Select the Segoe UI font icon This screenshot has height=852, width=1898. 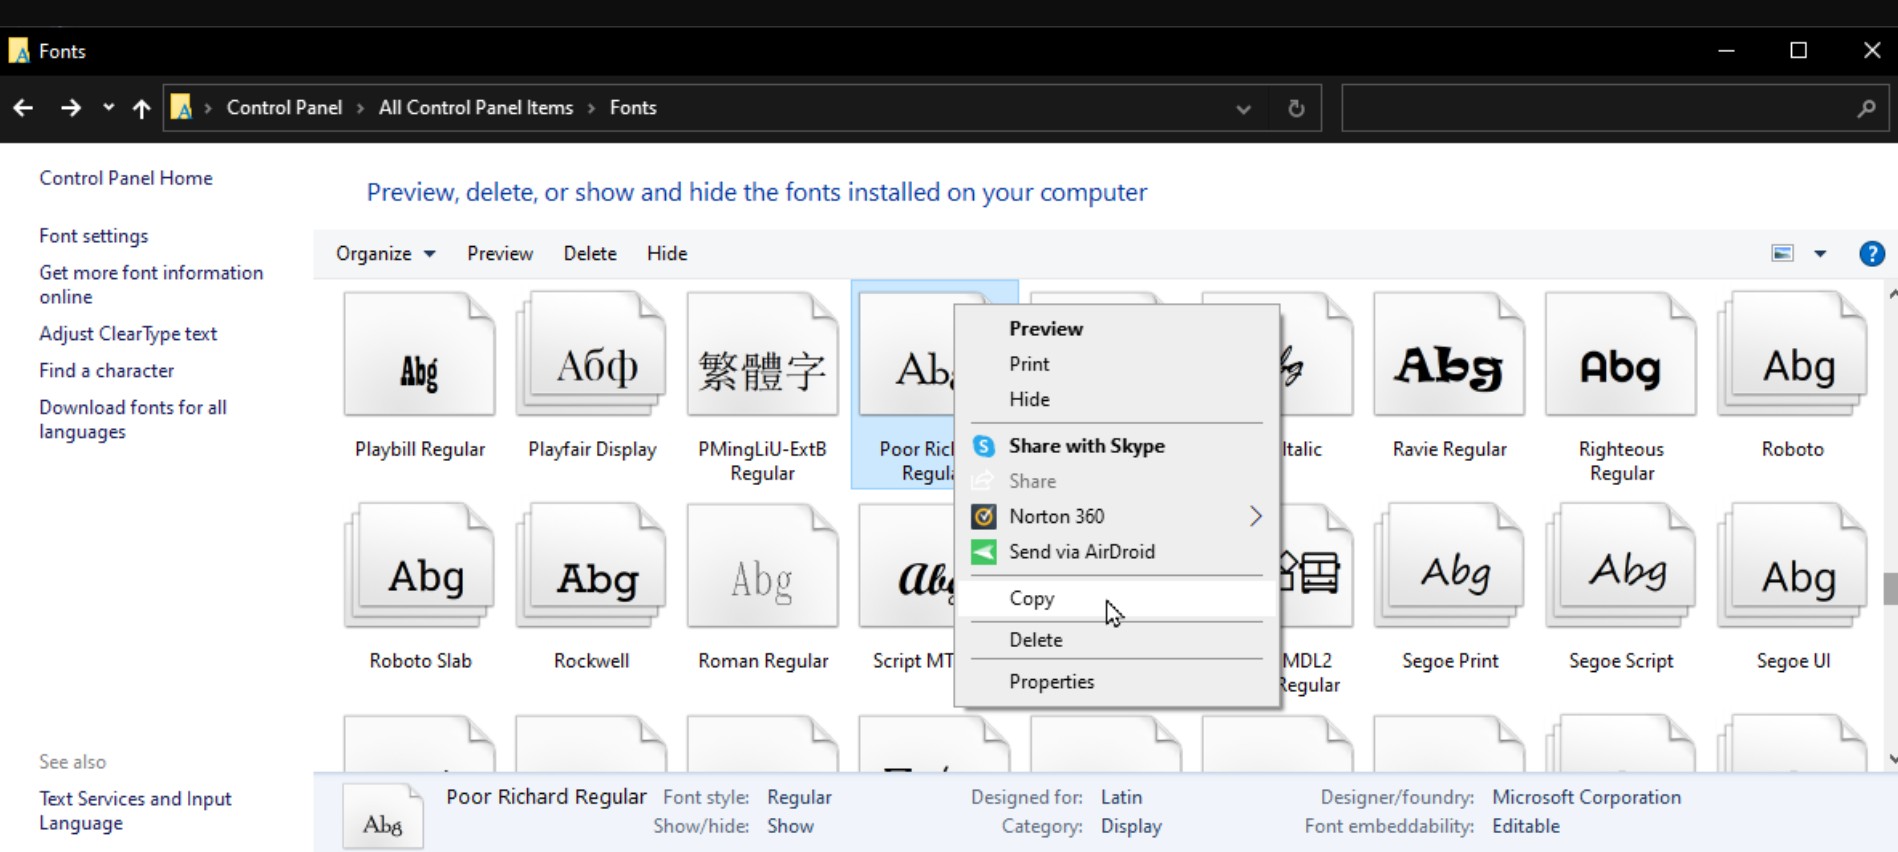[1793, 566]
